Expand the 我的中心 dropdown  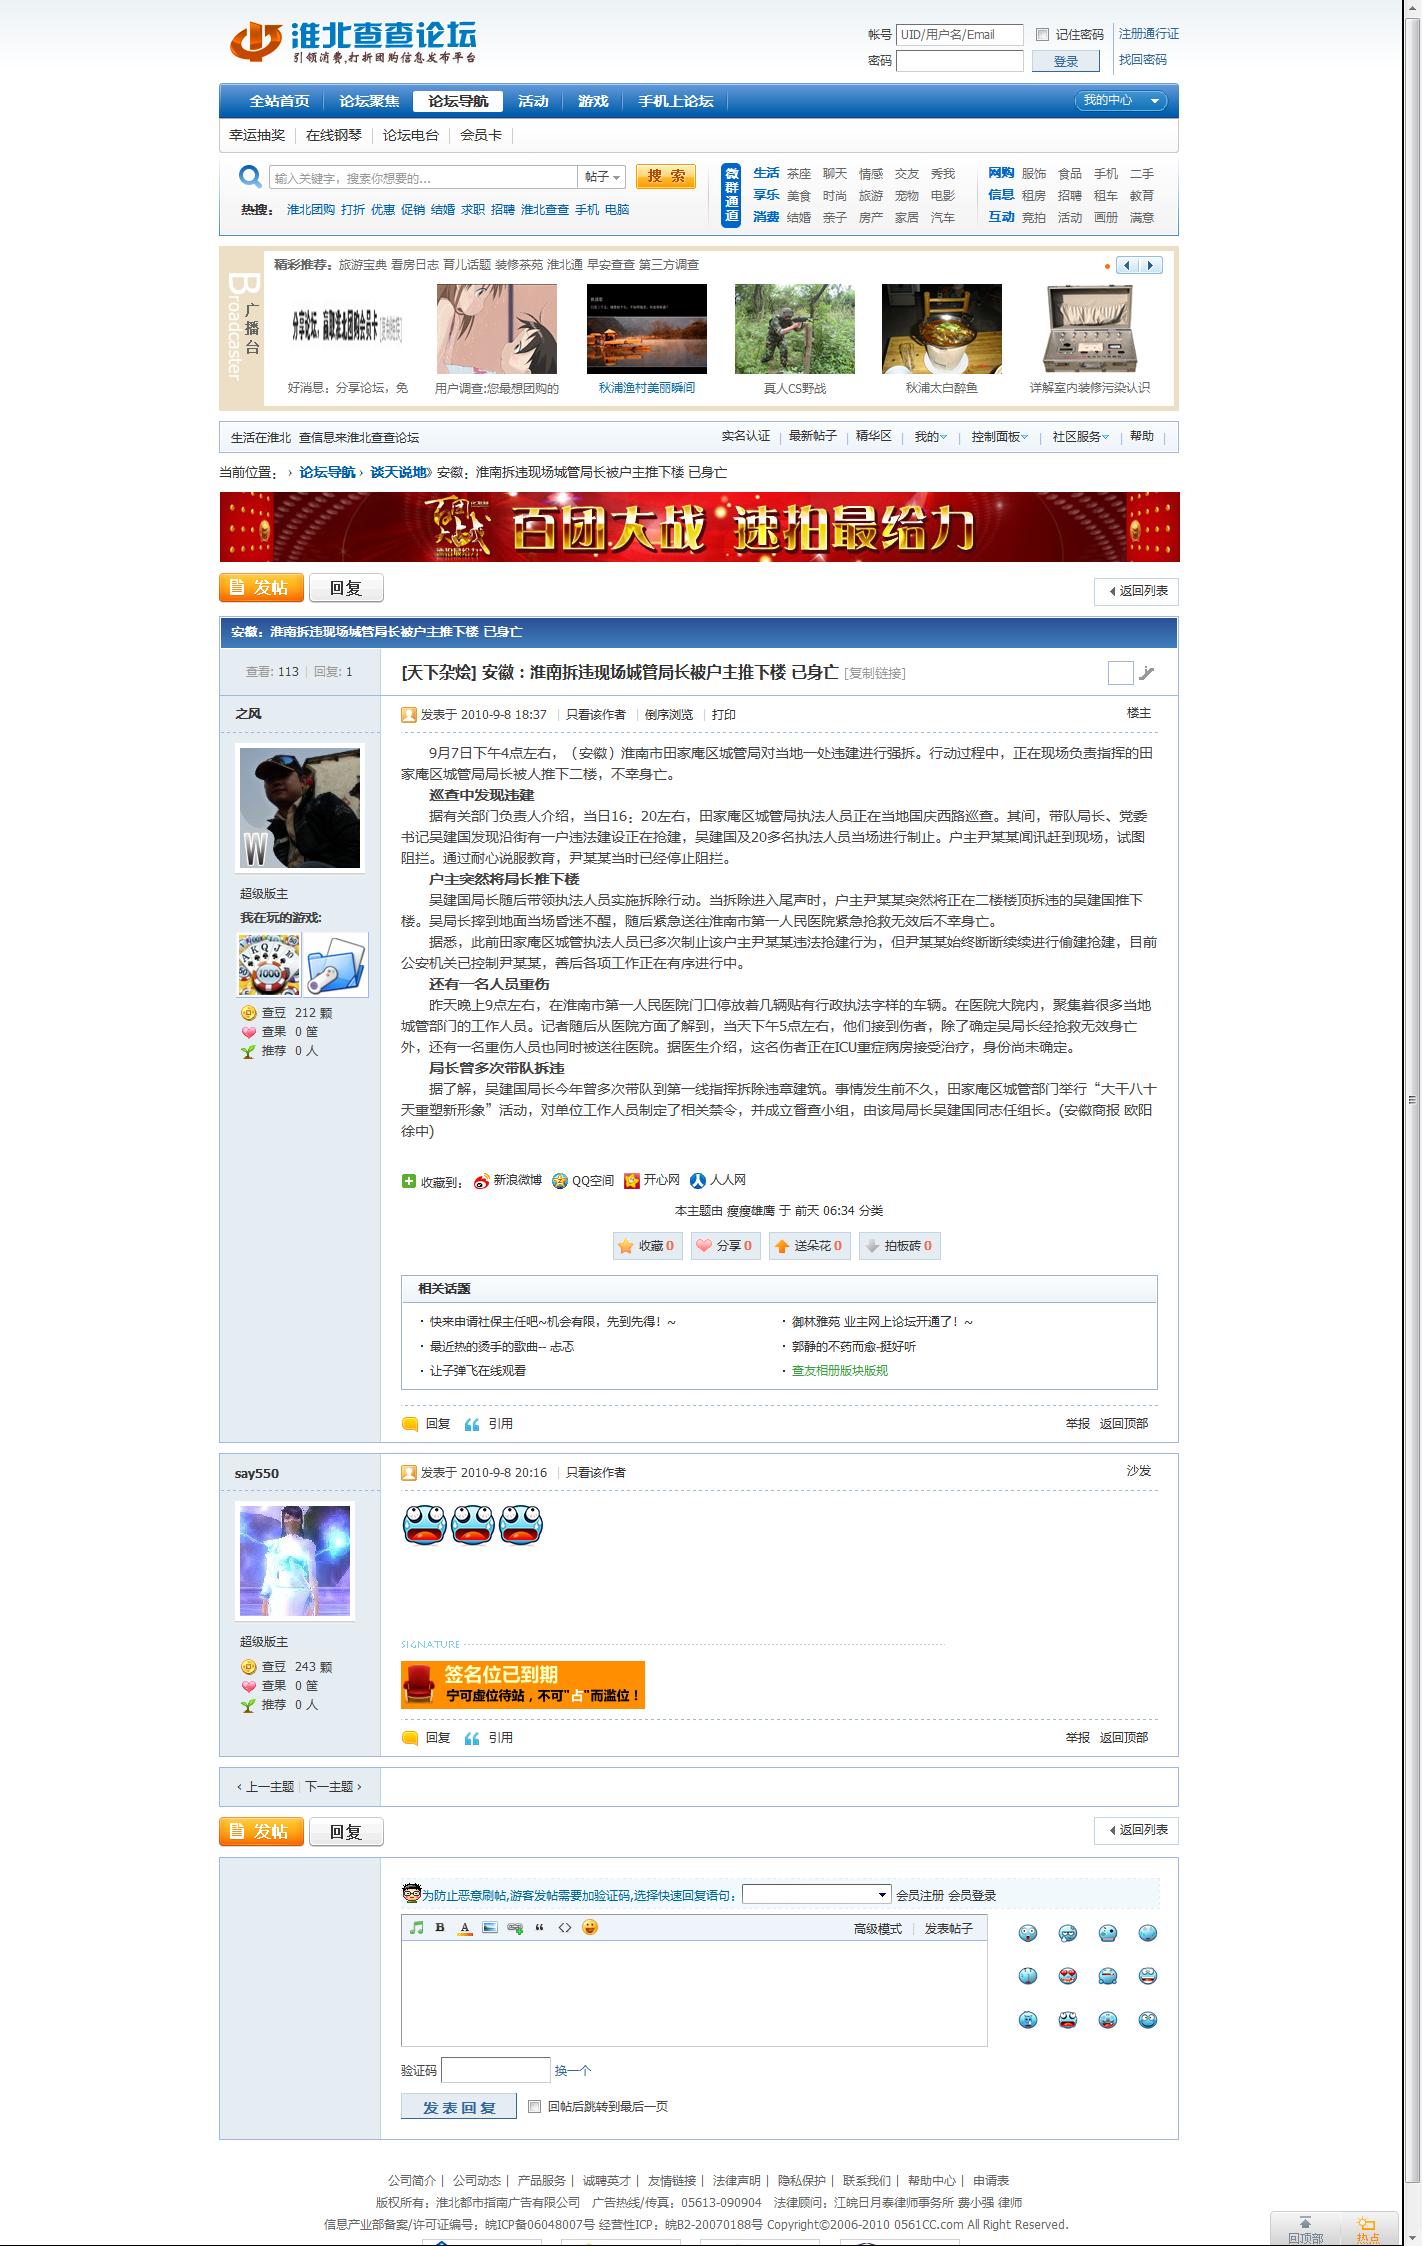pyautogui.click(x=1120, y=100)
